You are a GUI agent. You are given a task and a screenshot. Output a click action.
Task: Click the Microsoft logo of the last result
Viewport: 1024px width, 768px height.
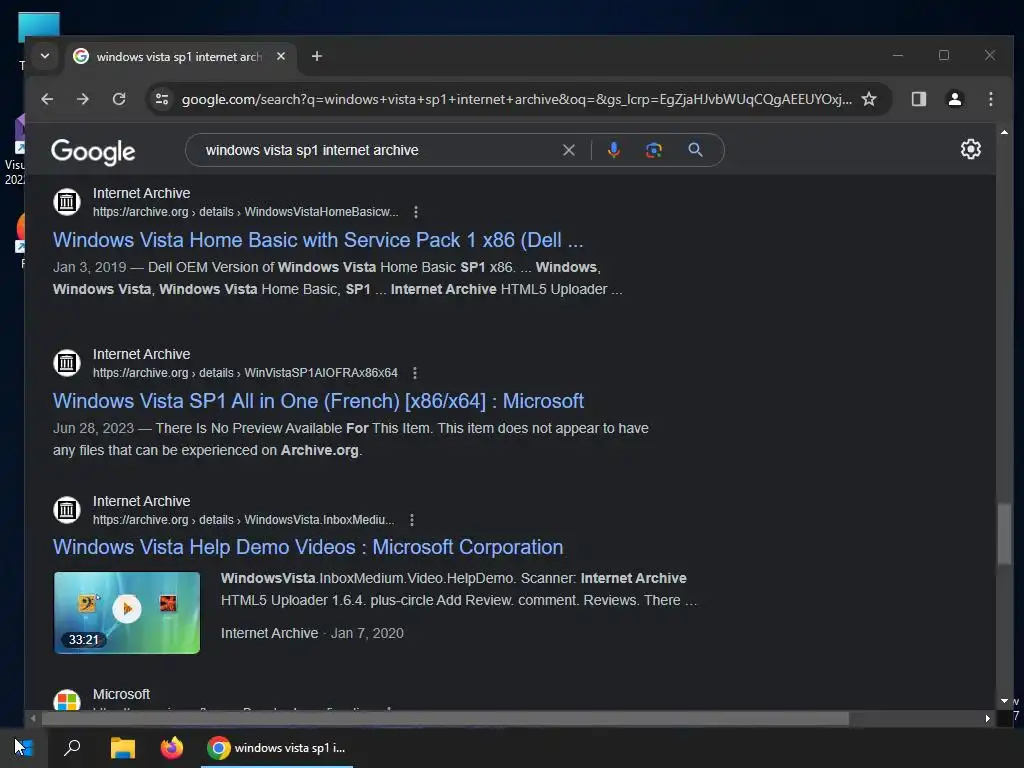(x=67, y=701)
